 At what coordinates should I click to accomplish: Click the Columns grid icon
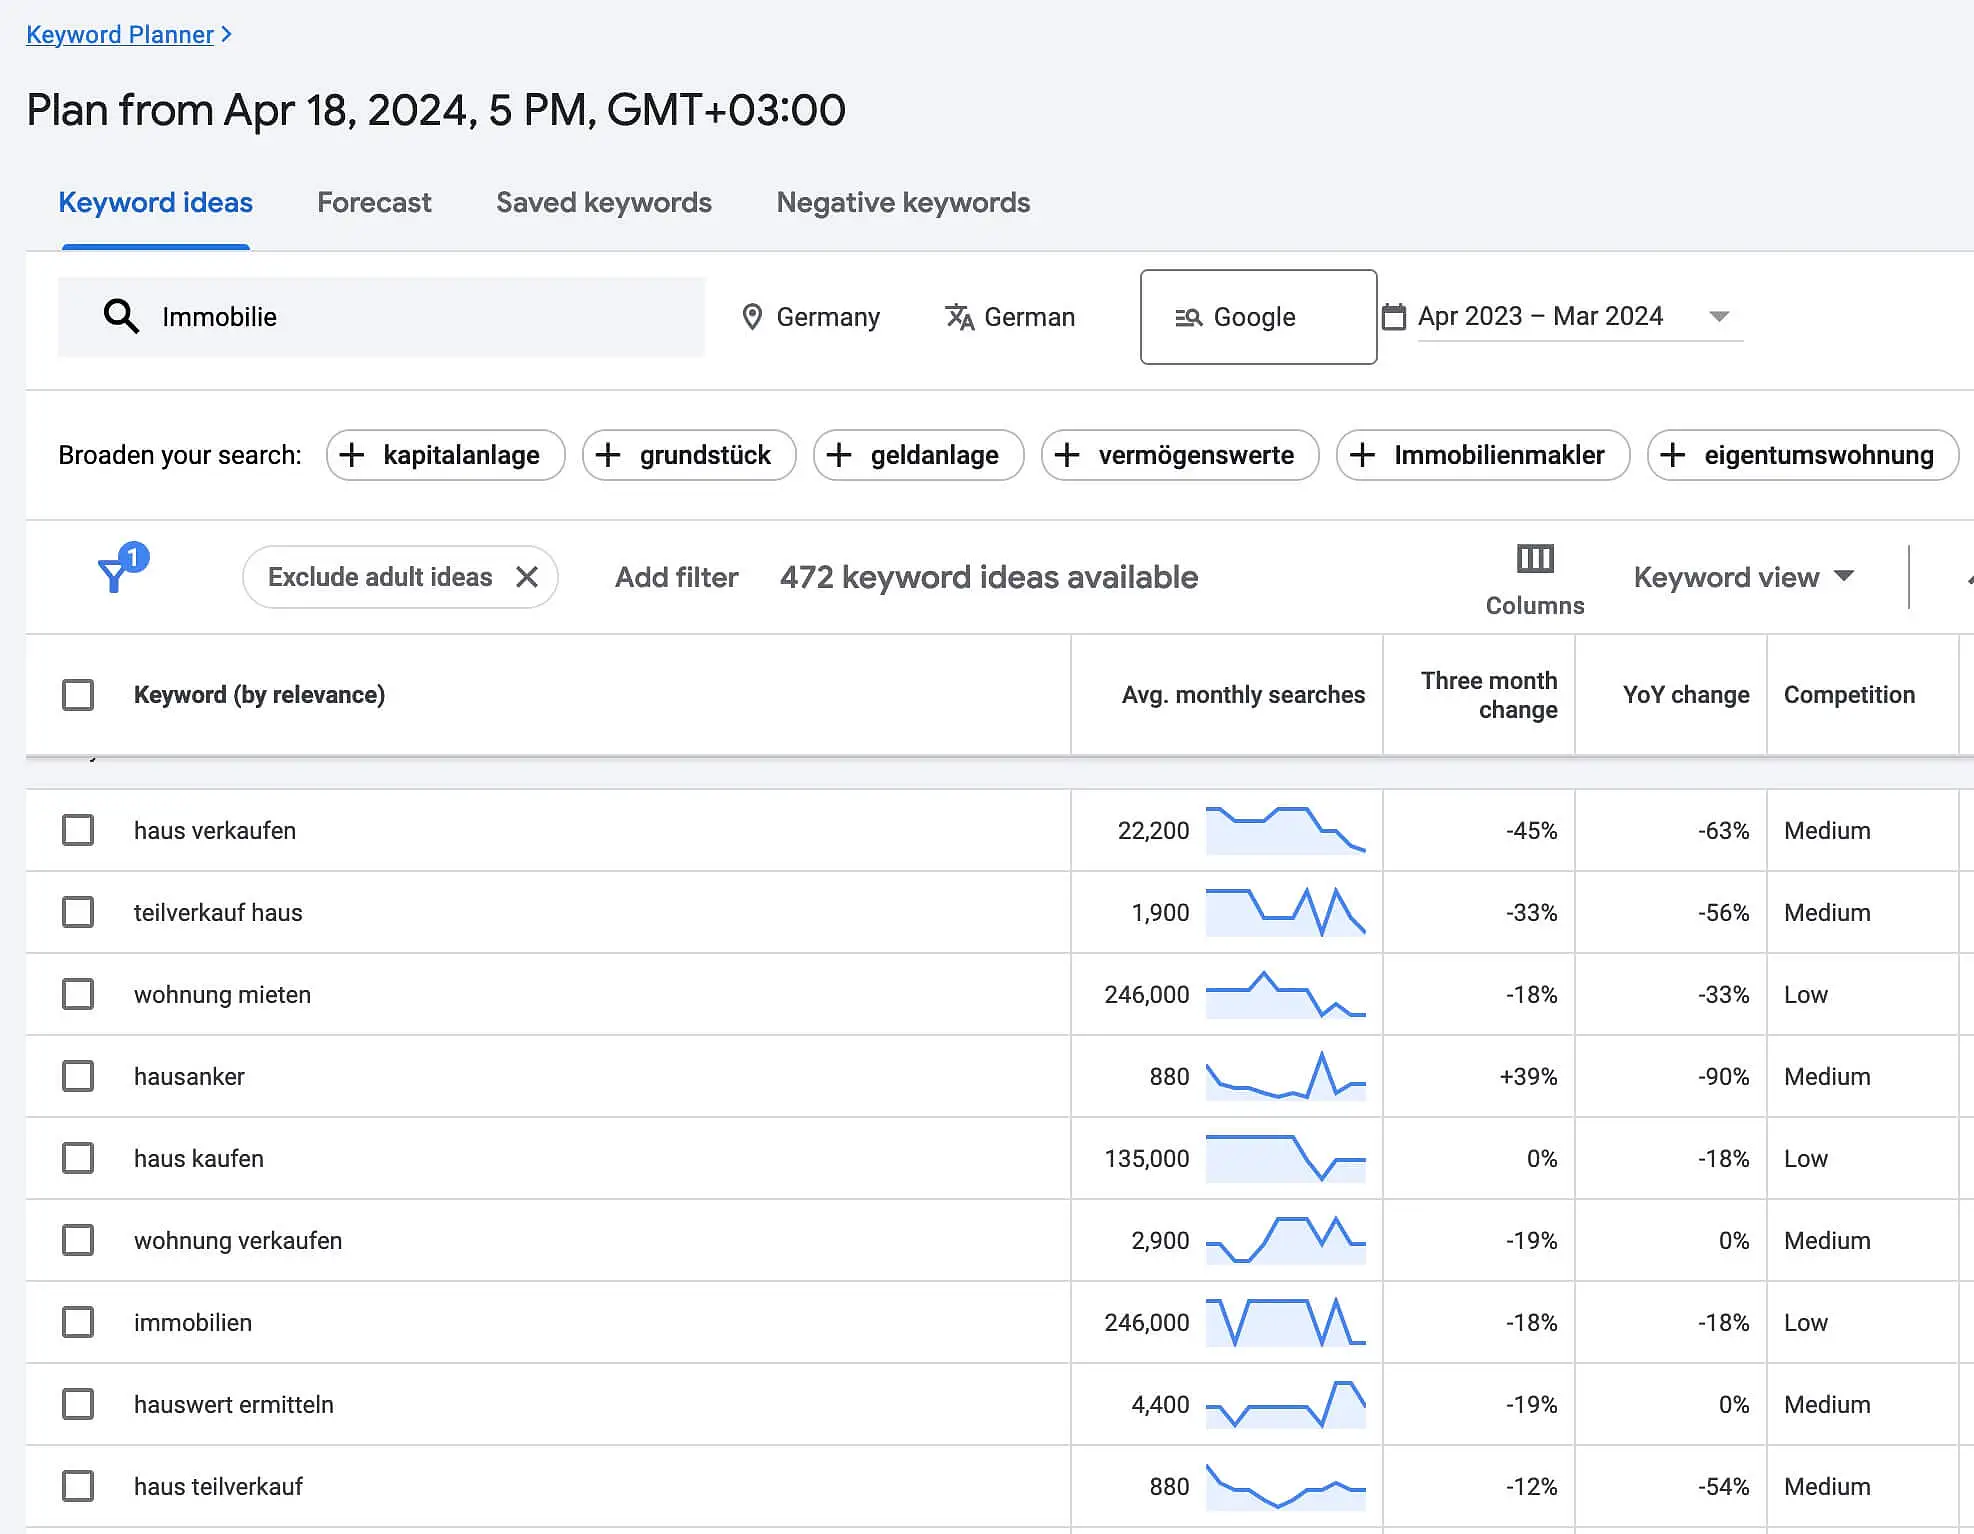pos(1535,558)
